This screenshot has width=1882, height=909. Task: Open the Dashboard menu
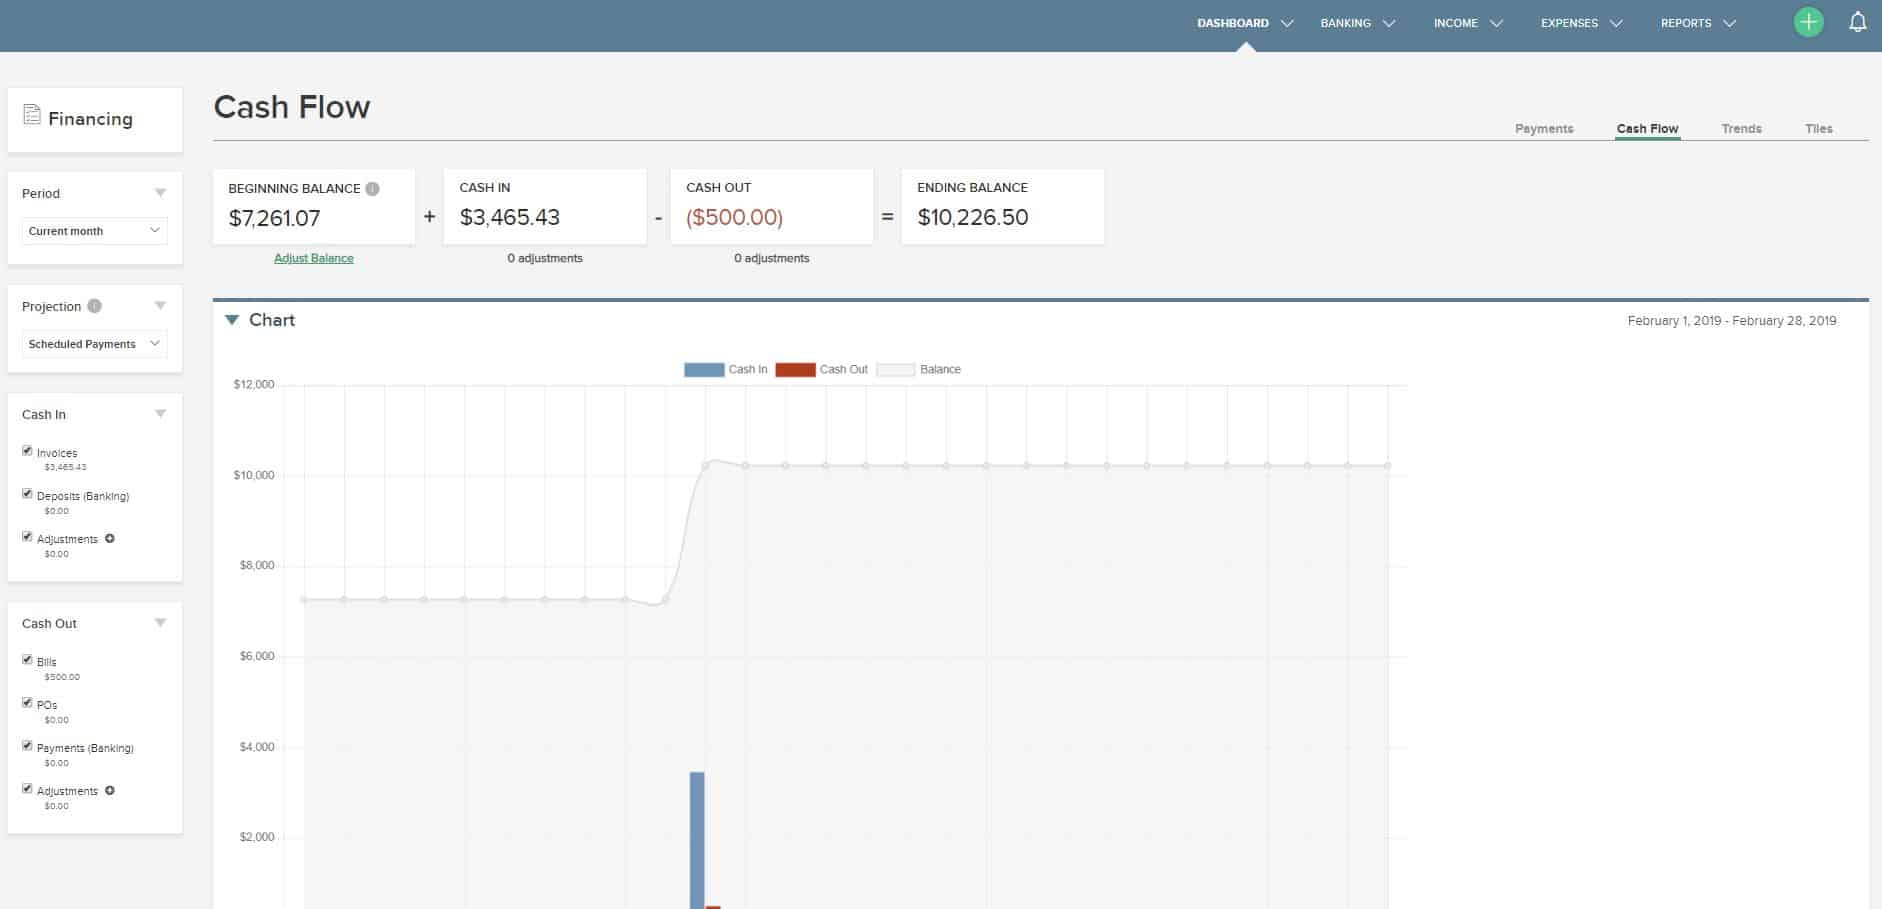coord(1245,23)
